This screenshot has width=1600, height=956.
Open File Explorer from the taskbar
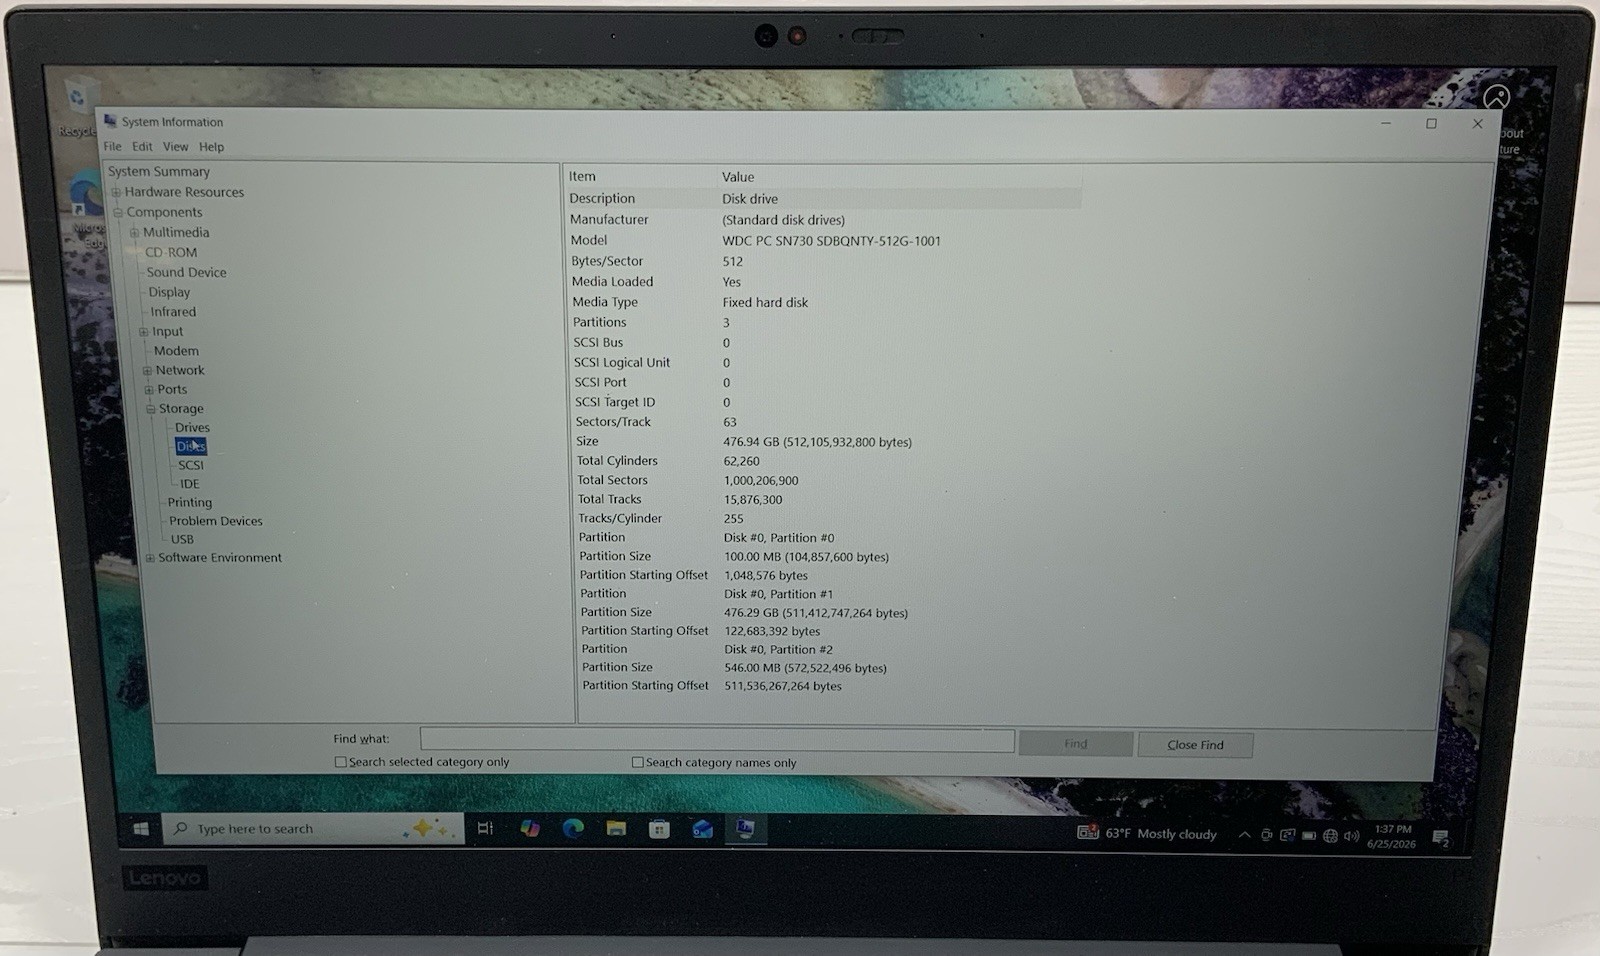(616, 828)
